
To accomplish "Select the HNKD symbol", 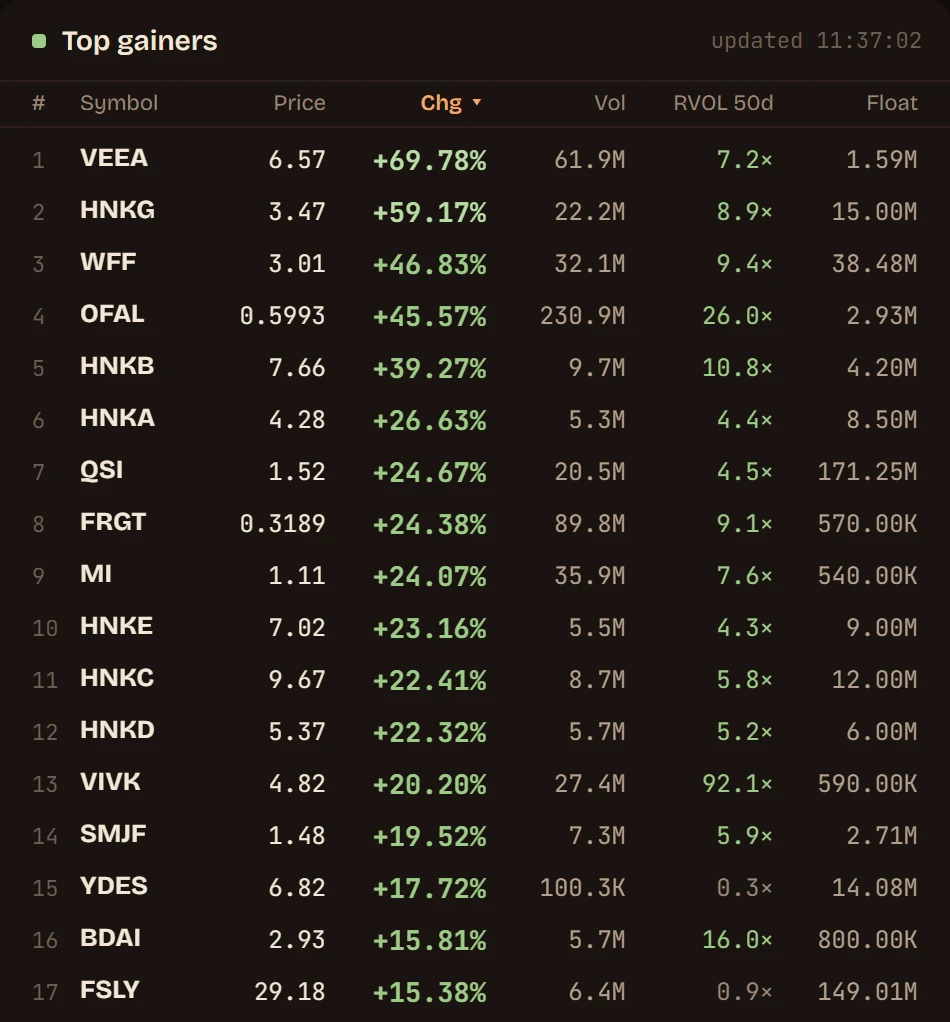I will (x=117, y=731).
